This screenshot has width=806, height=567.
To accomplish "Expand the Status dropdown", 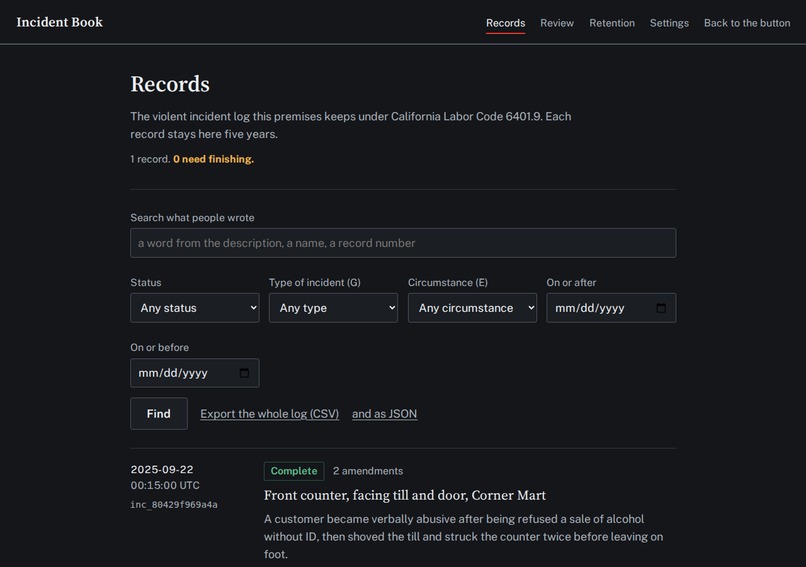I will 195,308.
